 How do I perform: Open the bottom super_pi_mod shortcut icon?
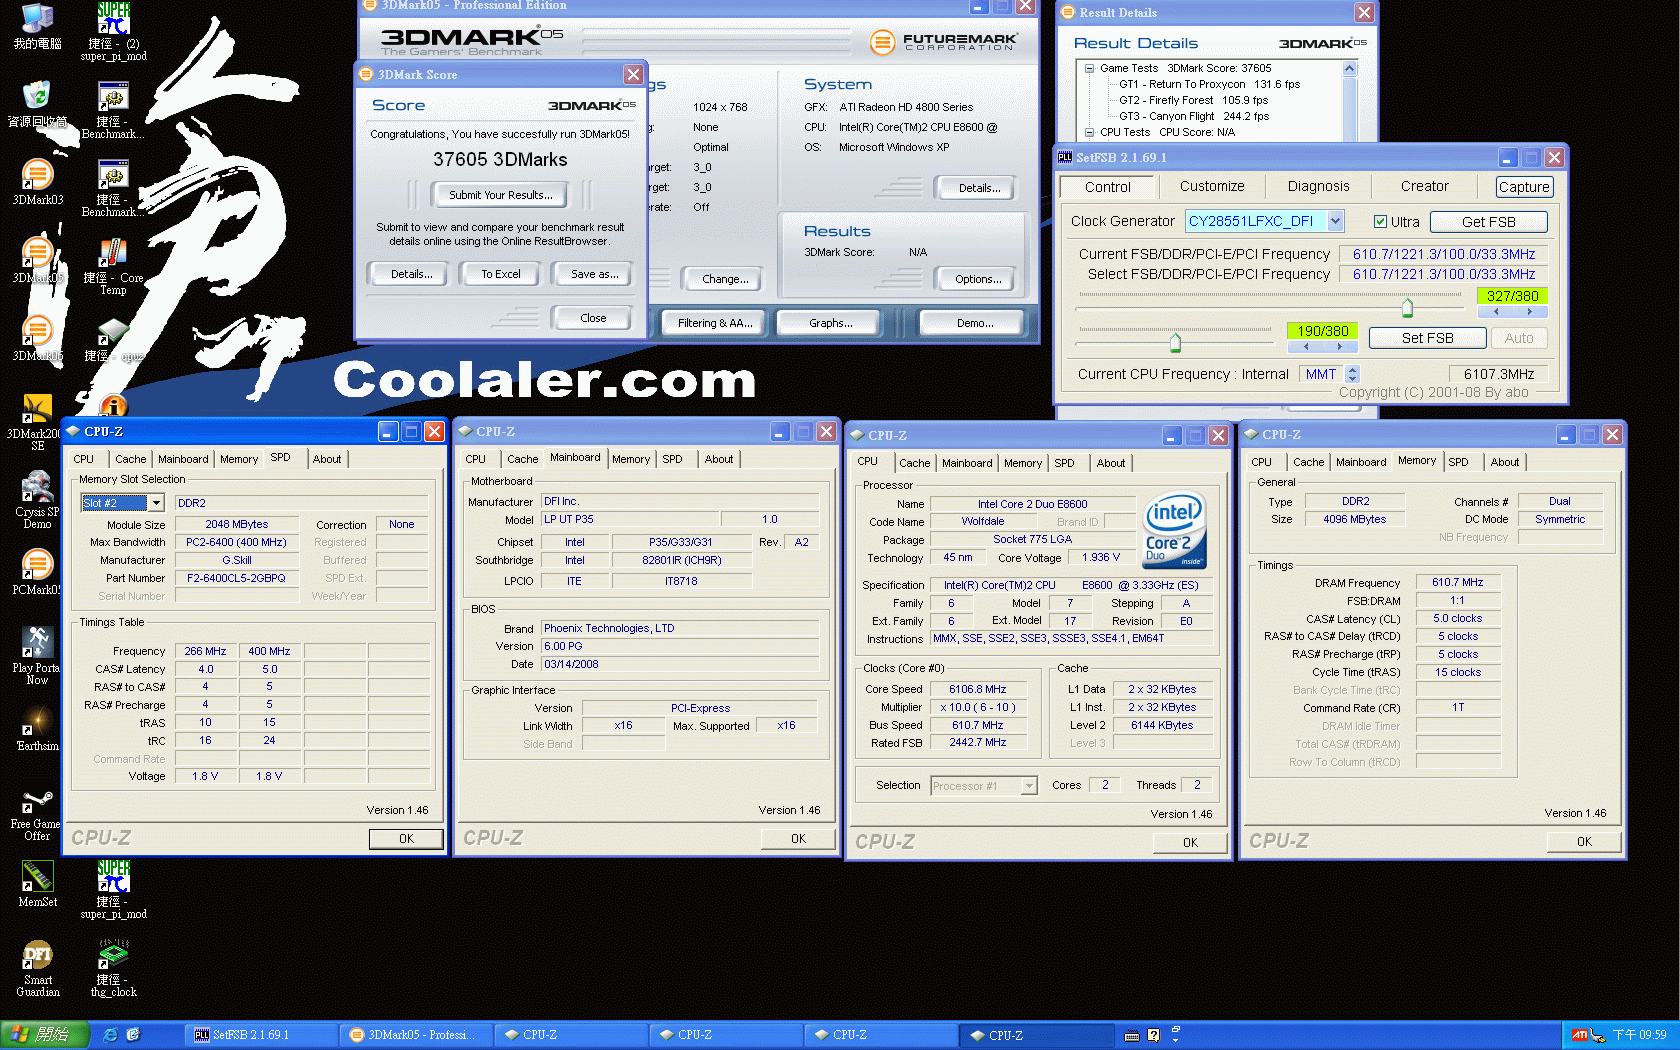113,890
